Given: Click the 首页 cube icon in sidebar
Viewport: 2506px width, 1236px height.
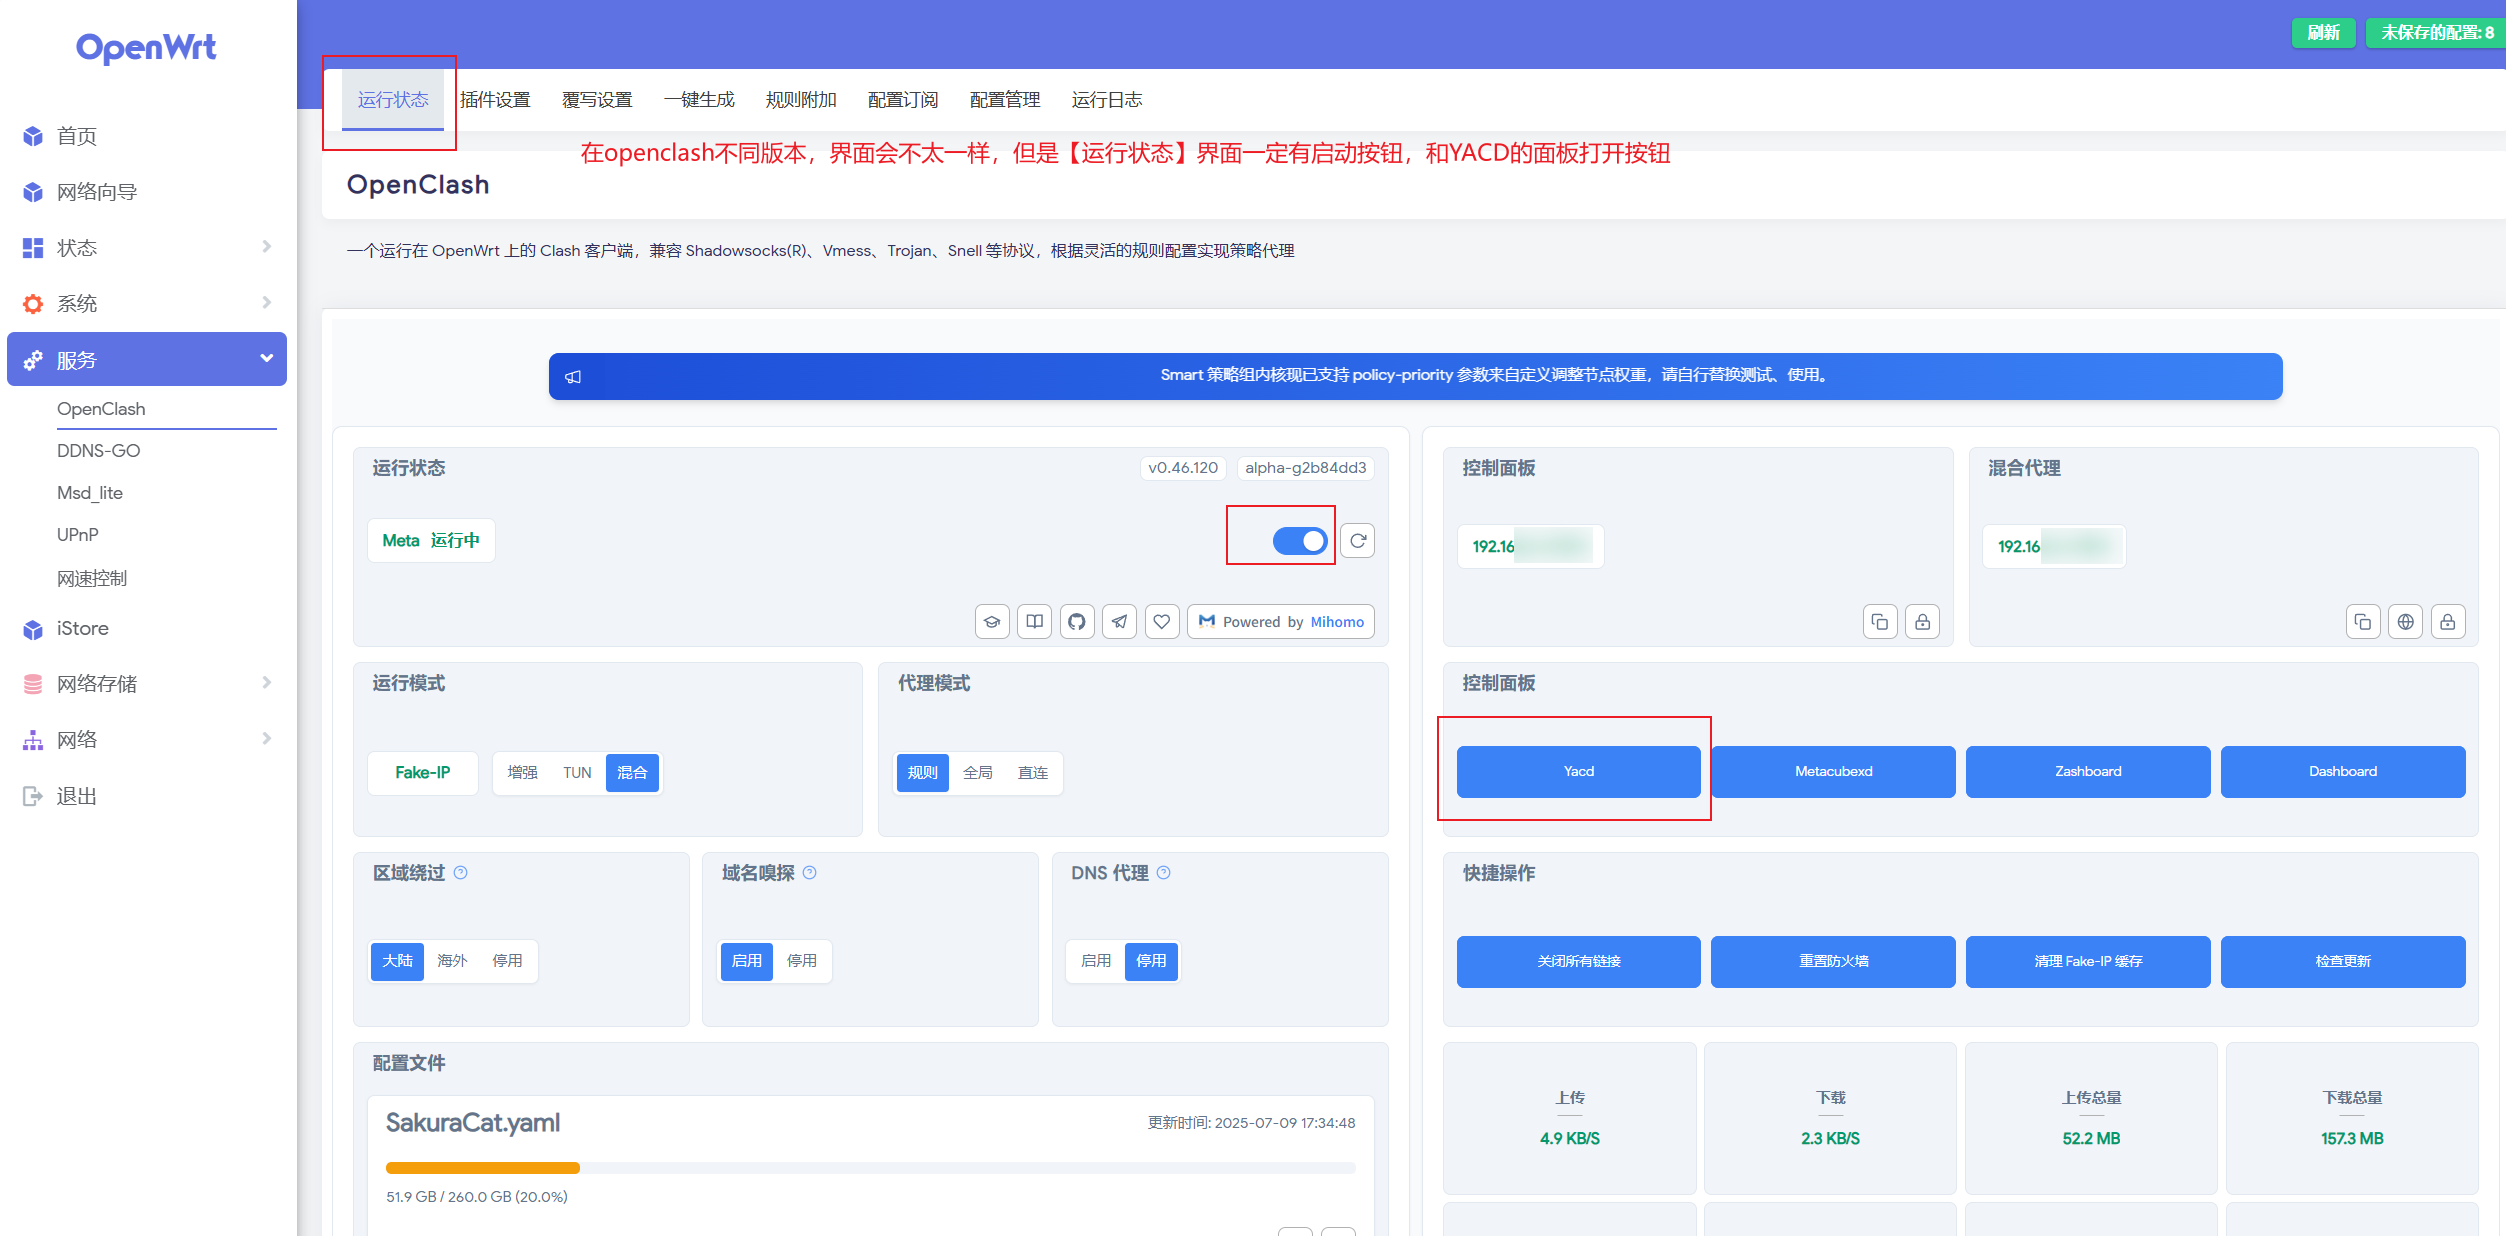Looking at the screenshot, I should pos(33,136).
